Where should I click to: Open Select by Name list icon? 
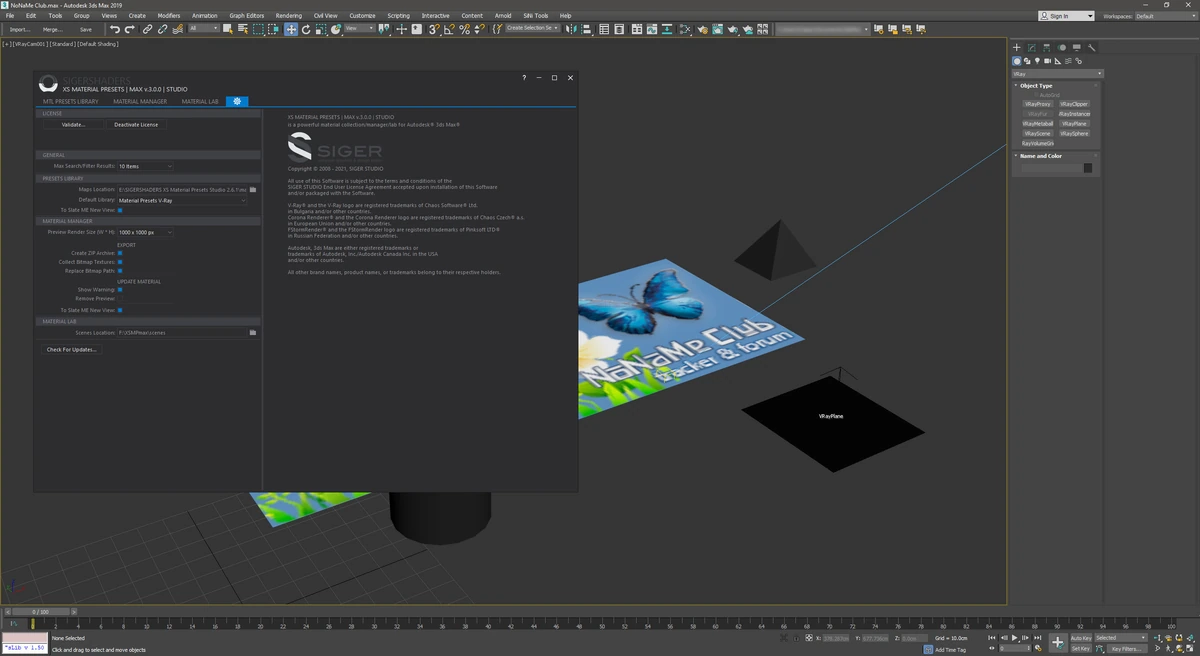[x=243, y=29]
